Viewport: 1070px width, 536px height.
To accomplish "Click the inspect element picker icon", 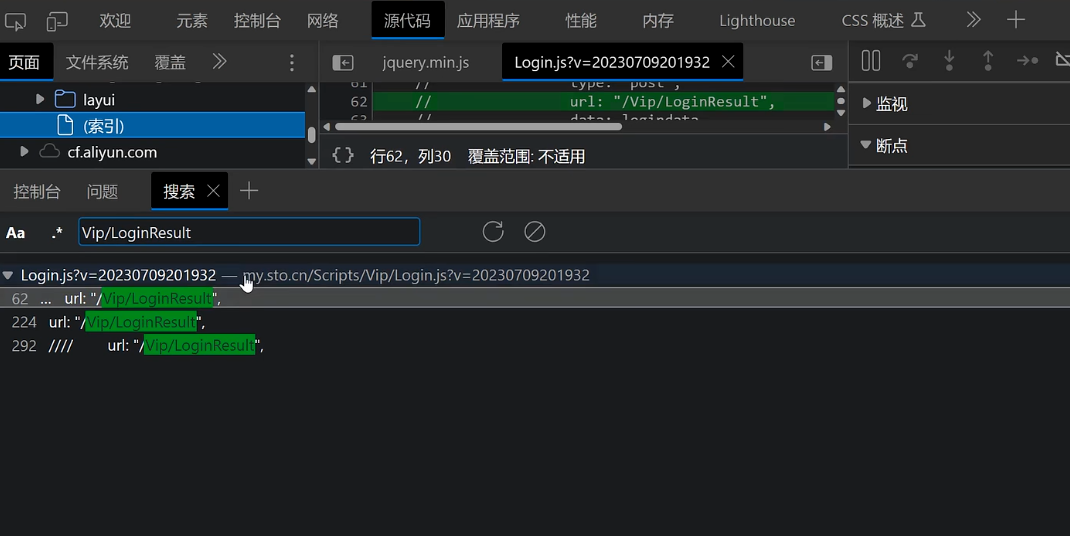I will (18, 20).
